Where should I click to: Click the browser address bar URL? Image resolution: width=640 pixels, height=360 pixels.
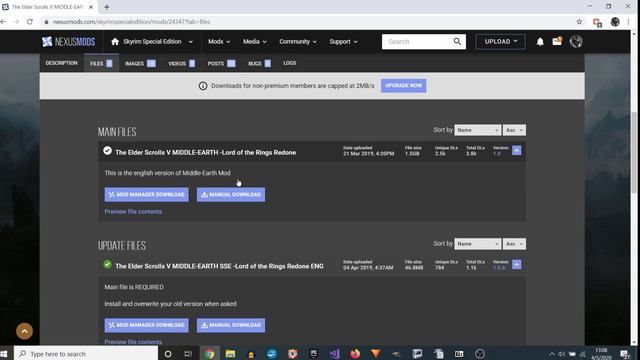[131, 22]
